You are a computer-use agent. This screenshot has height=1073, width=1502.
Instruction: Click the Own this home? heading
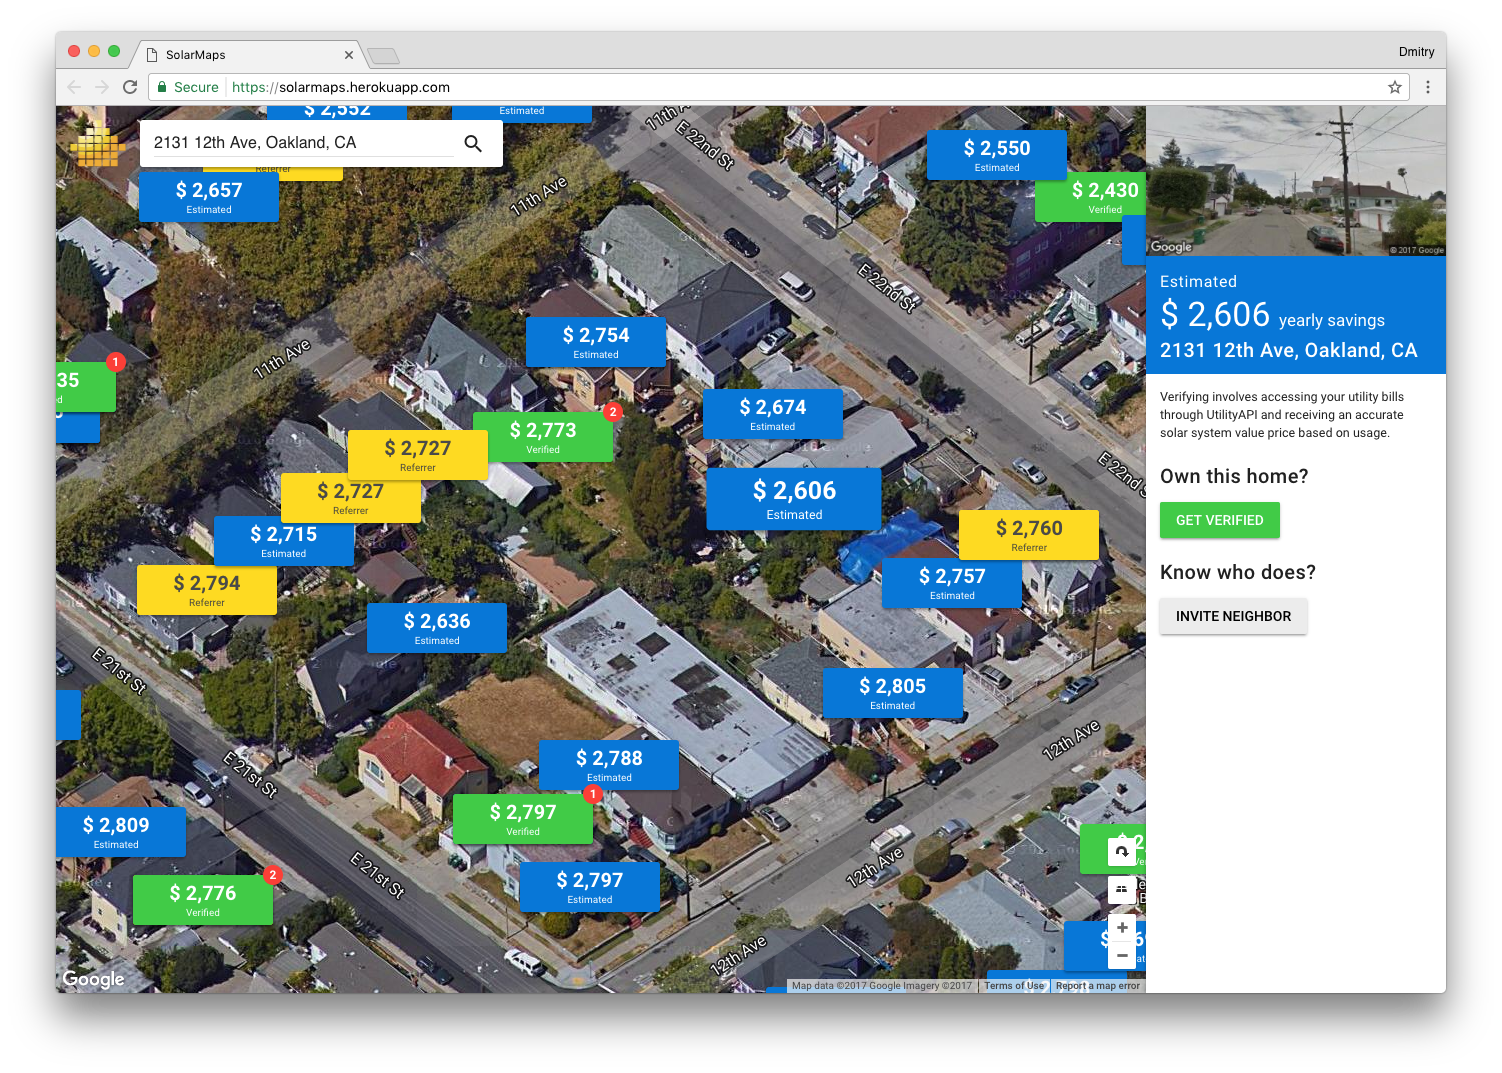coord(1234,477)
